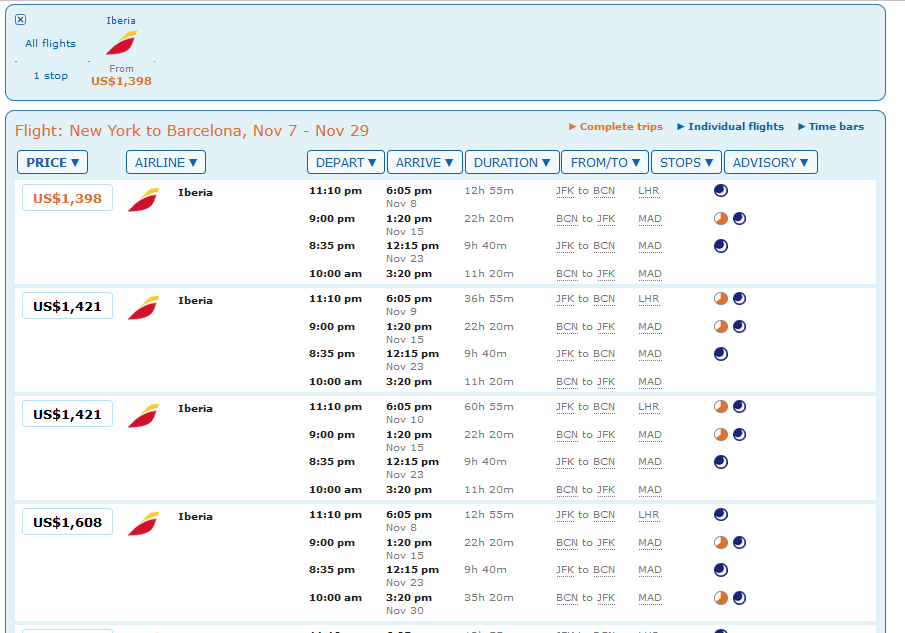This screenshot has height=633, width=905.
Task: Open the DURATION dropdown
Action: click(512, 162)
